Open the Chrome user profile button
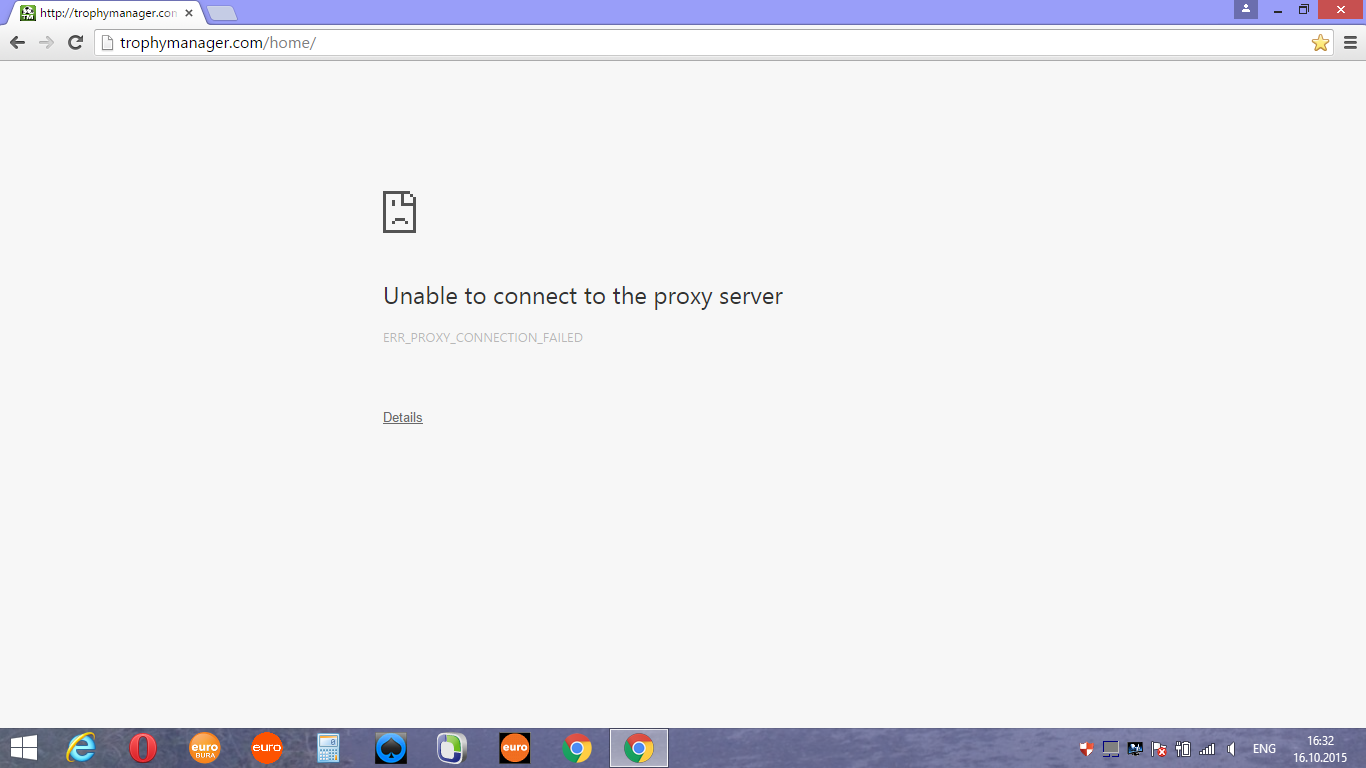1366x768 pixels. point(1246,9)
